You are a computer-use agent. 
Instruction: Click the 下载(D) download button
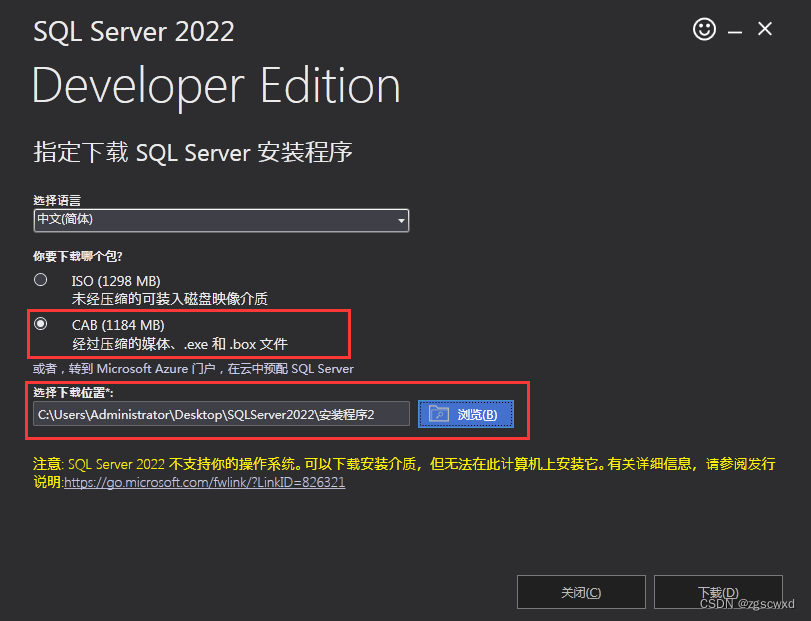coord(718,592)
